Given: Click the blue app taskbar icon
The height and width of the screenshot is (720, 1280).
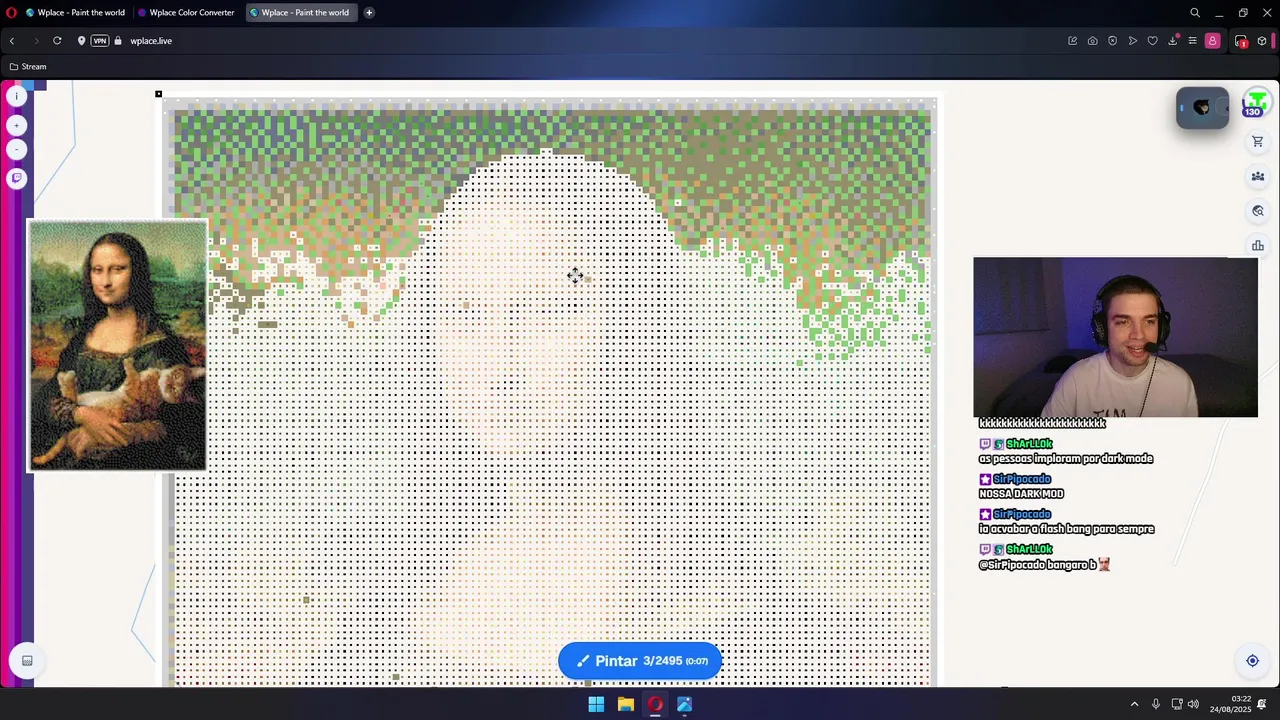Looking at the screenshot, I should [684, 704].
